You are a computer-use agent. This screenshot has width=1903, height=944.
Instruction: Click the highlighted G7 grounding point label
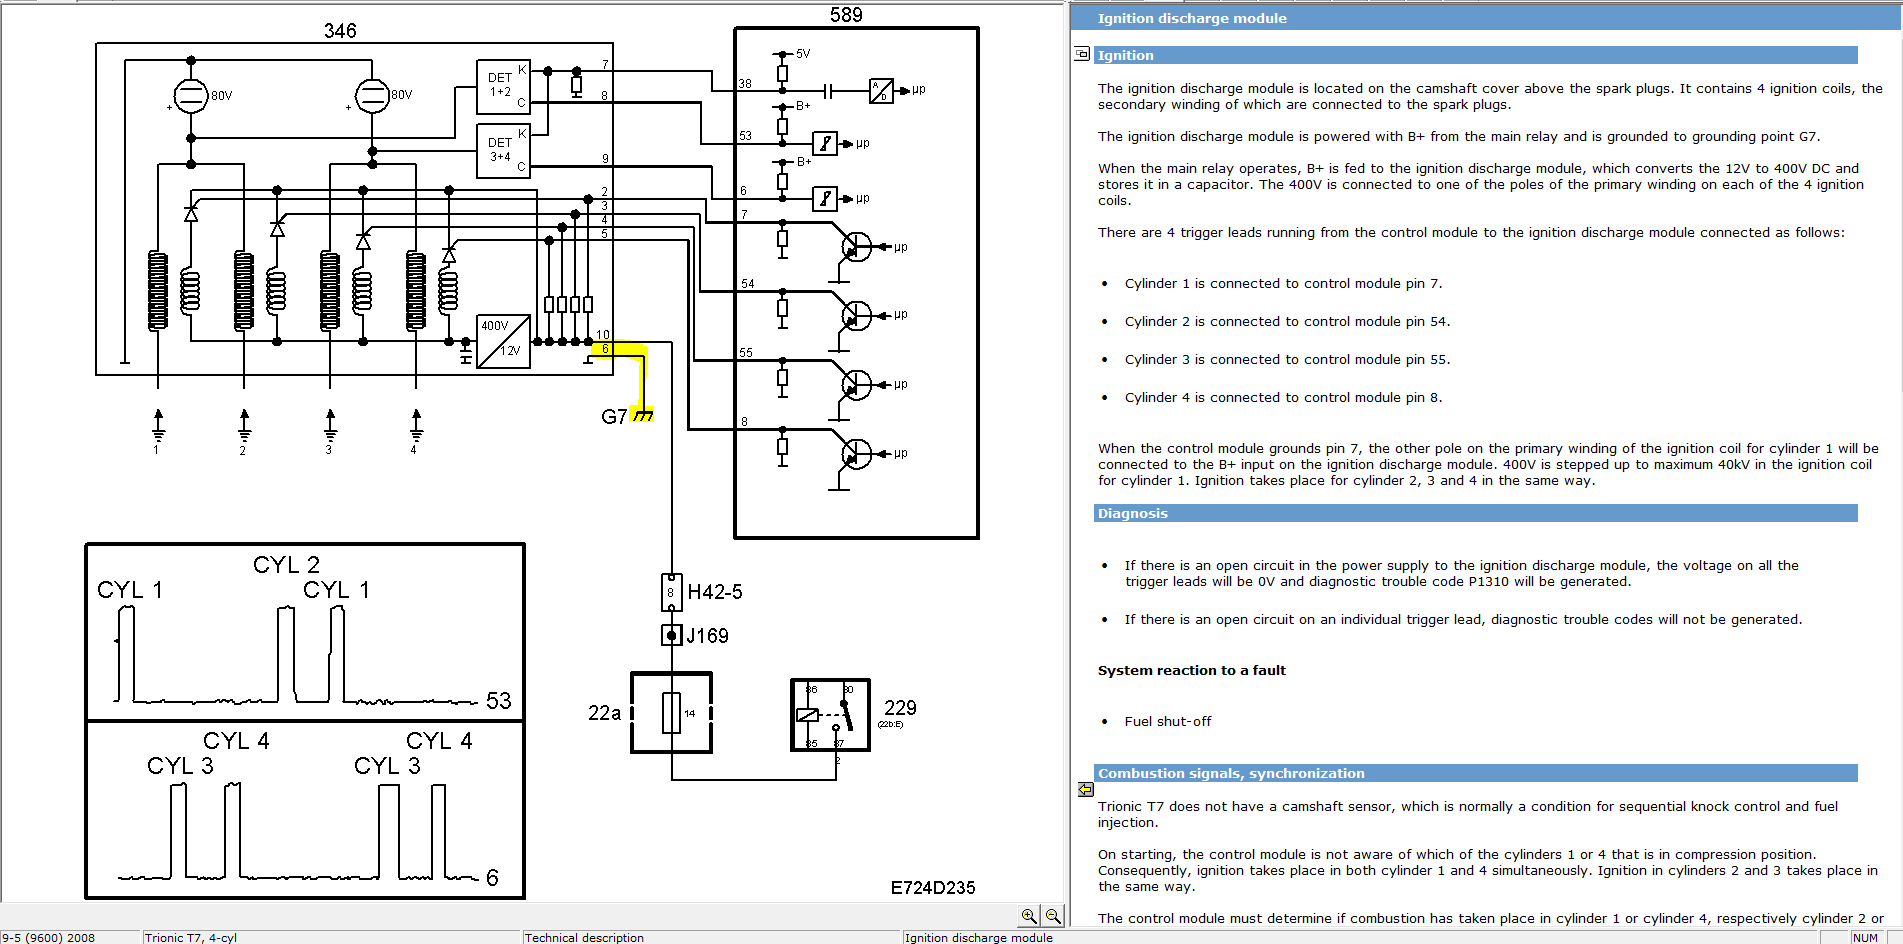(614, 416)
